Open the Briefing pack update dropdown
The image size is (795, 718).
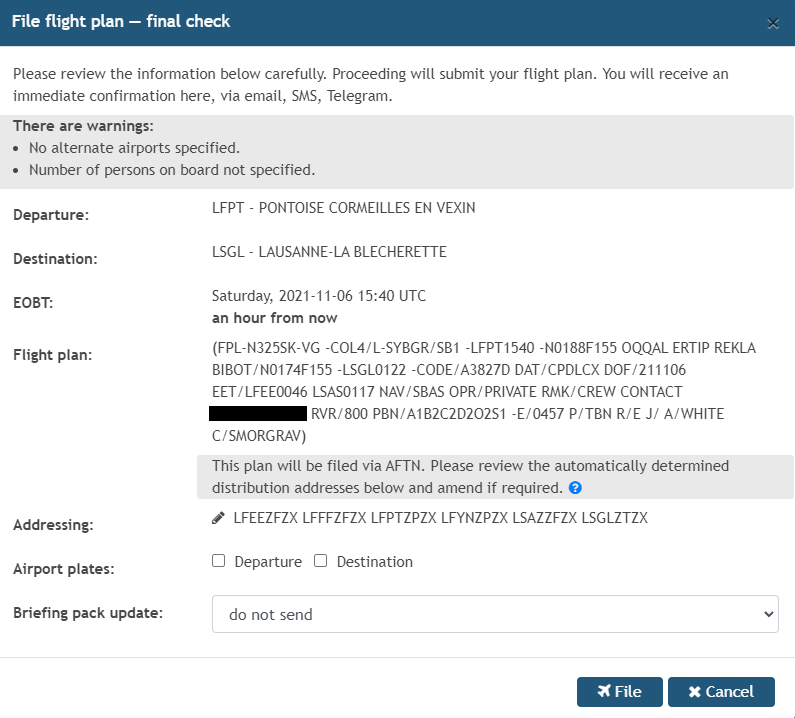pos(495,614)
